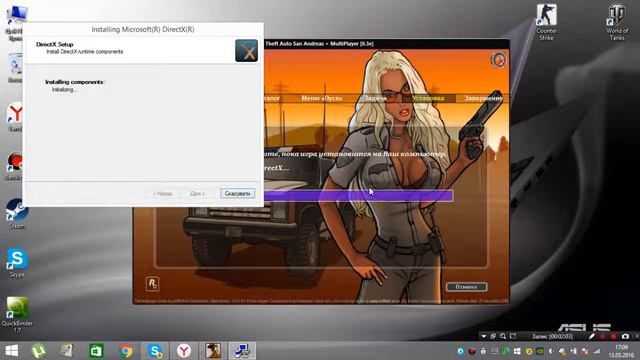Image resolution: width=640 pixels, height=360 pixels.
Task: Open the QuickBinder desktop shortcut
Action: tap(17, 313)
